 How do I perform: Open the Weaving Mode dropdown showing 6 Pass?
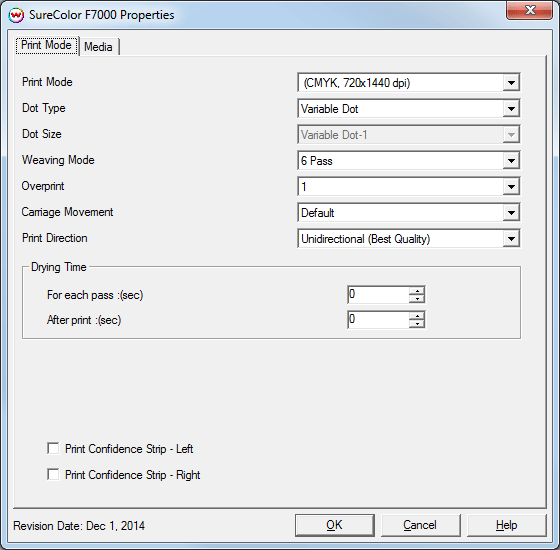pyautogui.click(x=511, y=161)
